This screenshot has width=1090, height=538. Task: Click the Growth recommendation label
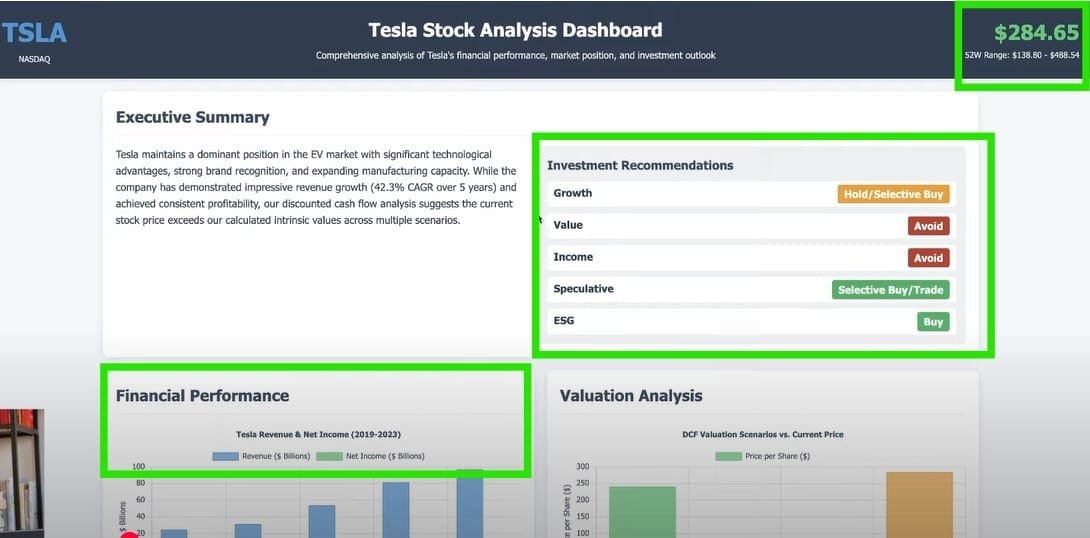(572, 193)
